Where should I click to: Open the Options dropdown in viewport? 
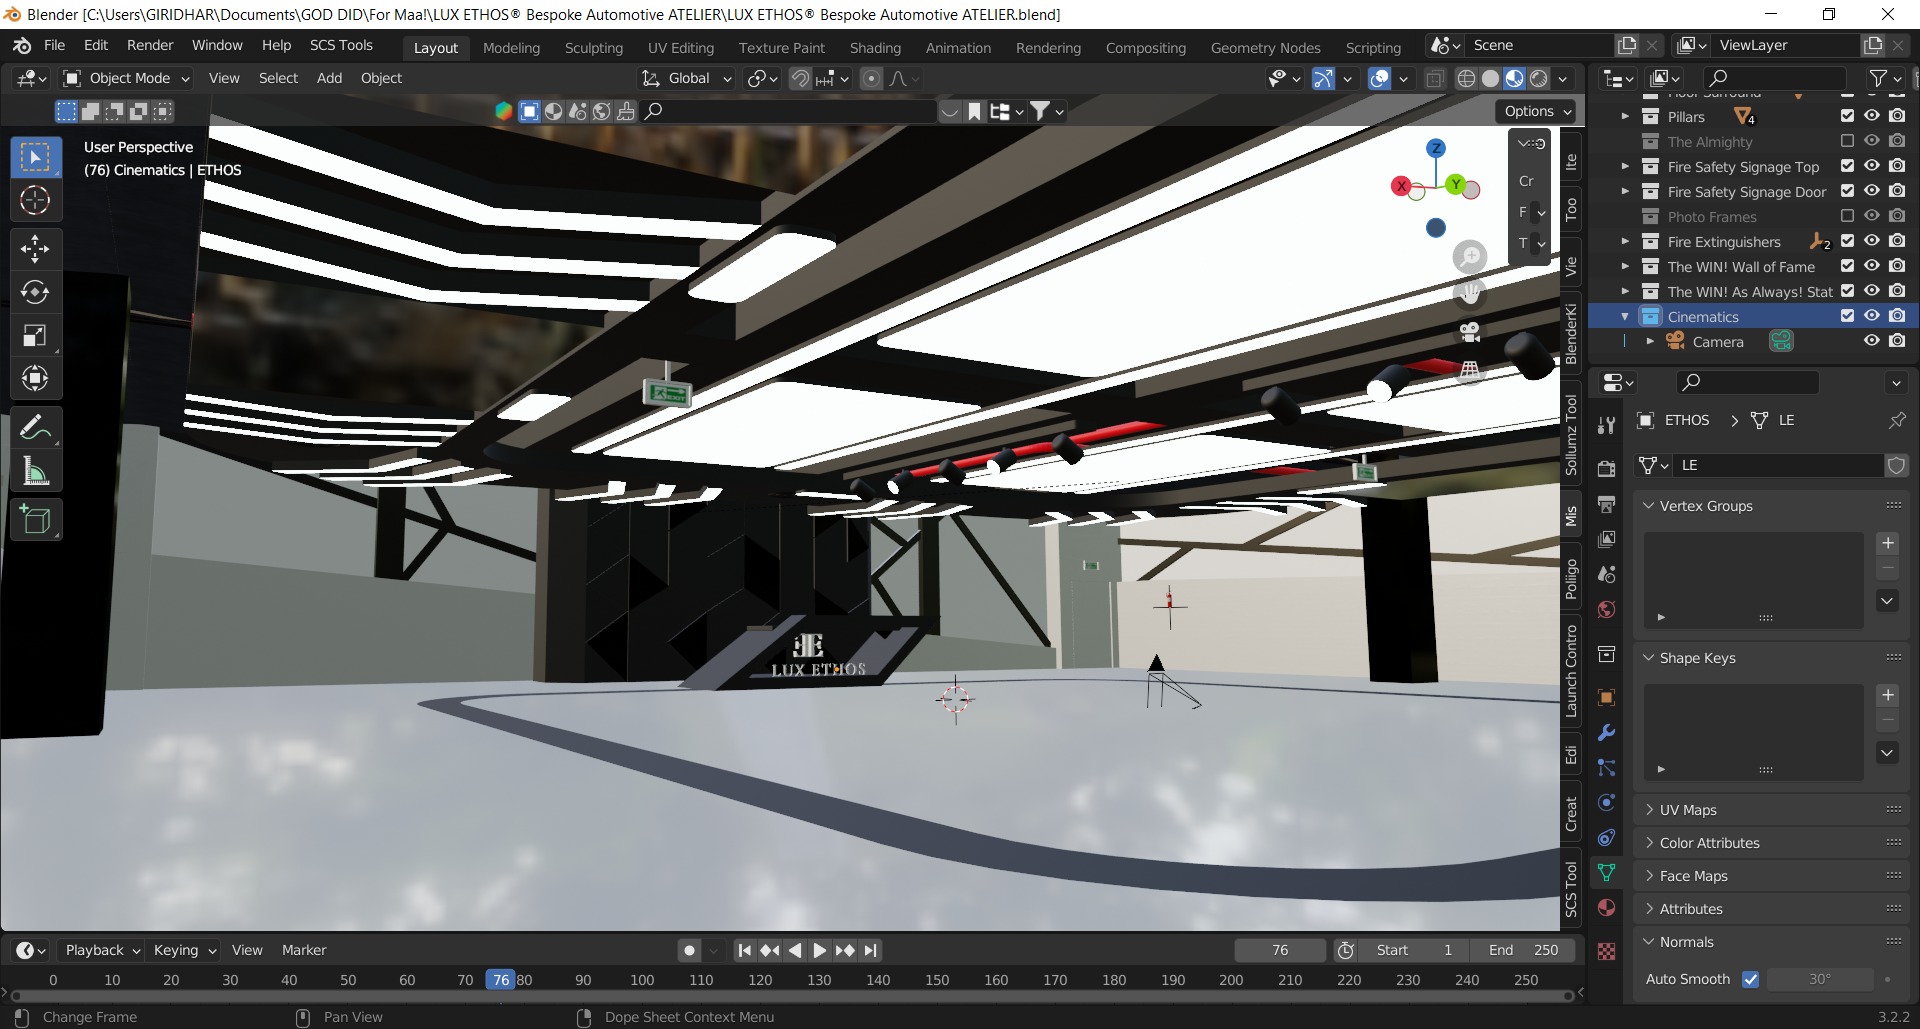(x=1537, y=111)
